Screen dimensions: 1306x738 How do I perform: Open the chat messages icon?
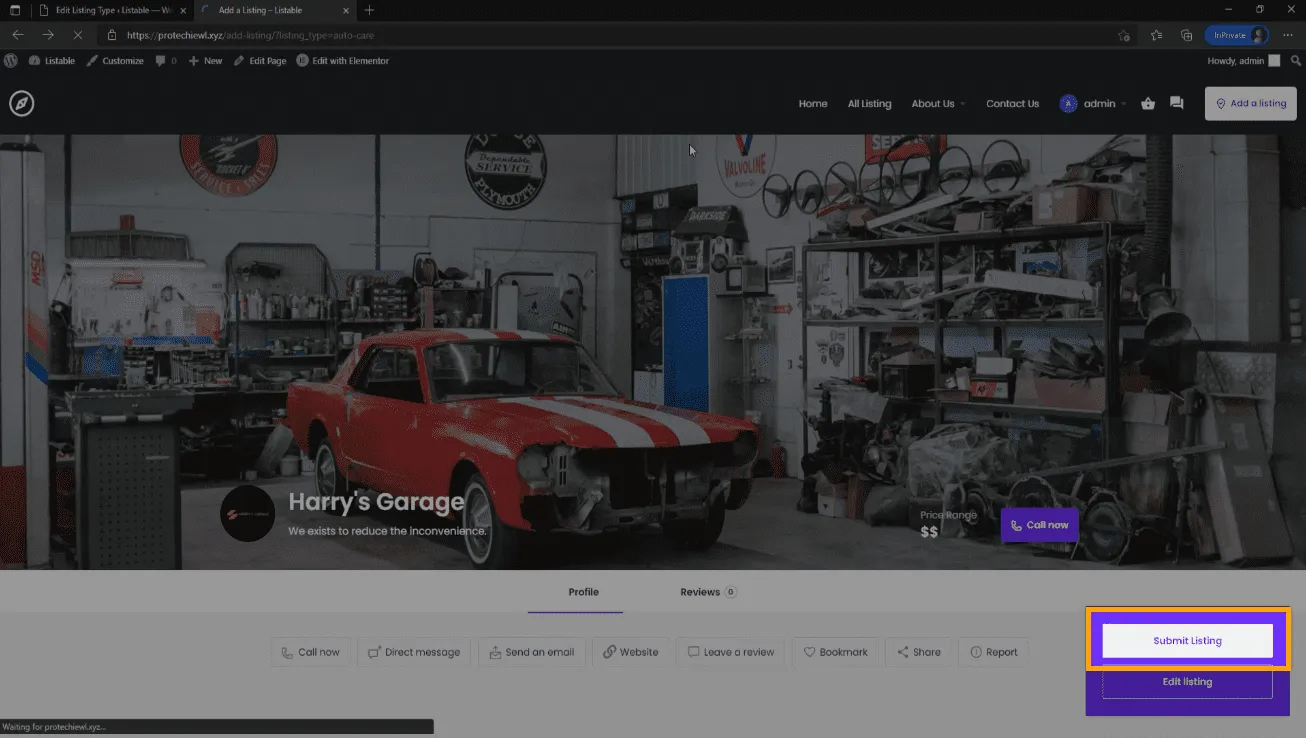[x=1176, y=103]
